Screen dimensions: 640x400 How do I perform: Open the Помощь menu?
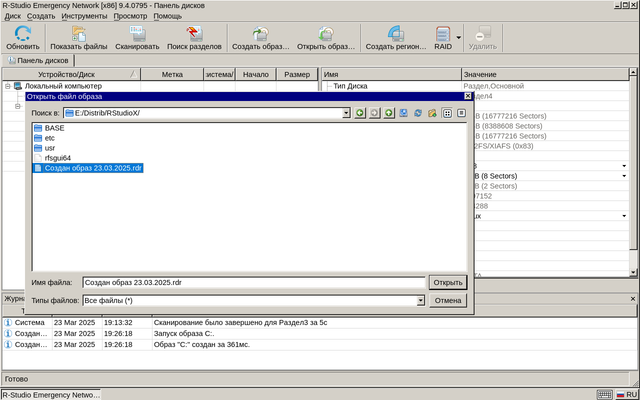(x=167, y=16)
